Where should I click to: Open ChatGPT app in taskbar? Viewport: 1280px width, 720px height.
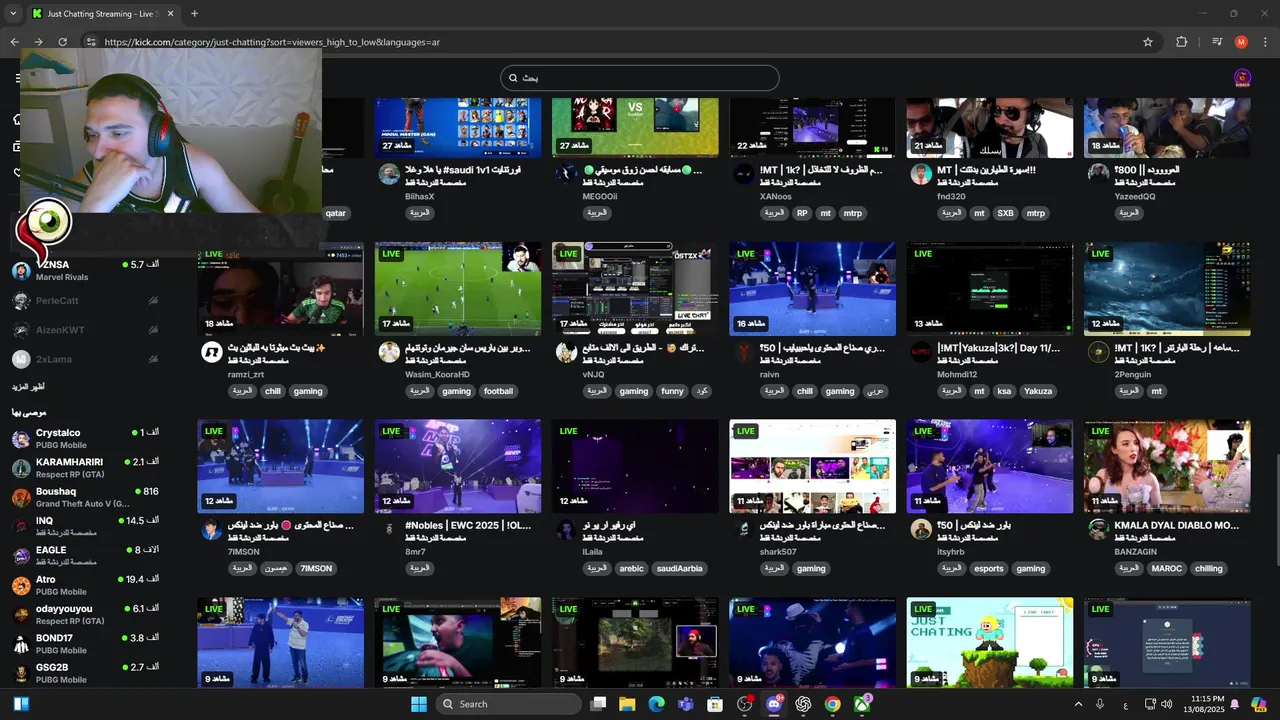[803, 704]
